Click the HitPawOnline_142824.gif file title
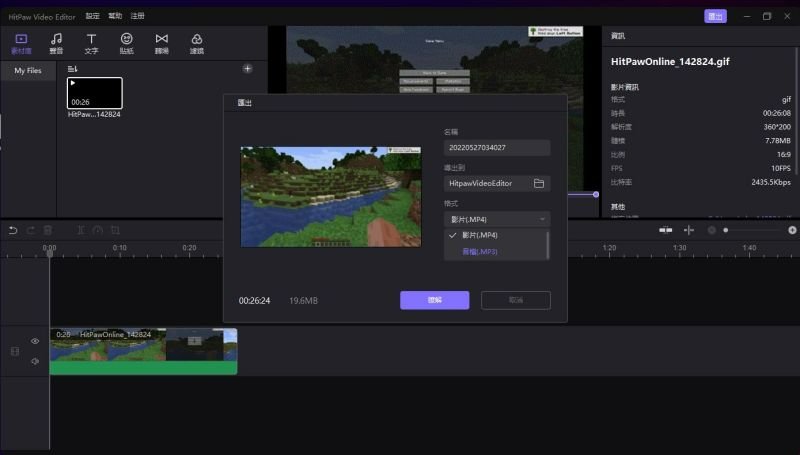This screenshot has height=455, width=800. [670, 62]
